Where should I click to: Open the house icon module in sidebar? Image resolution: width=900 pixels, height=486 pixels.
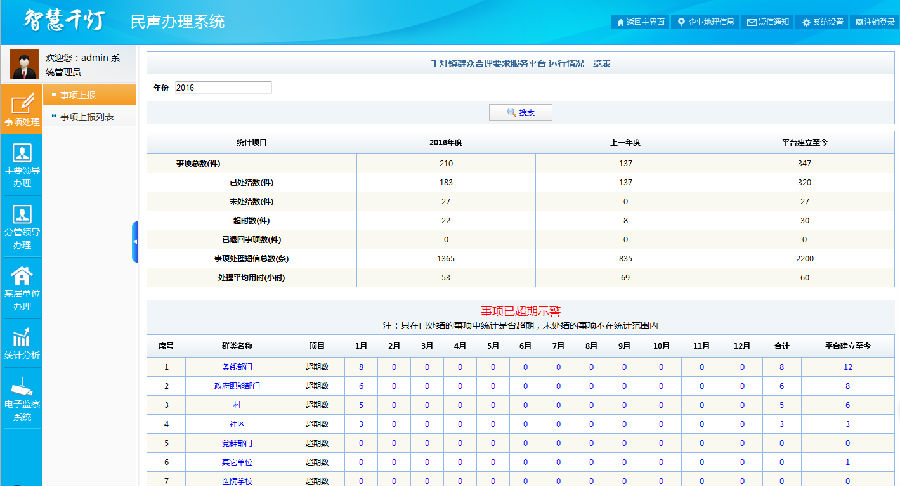(x=22, y=276)
